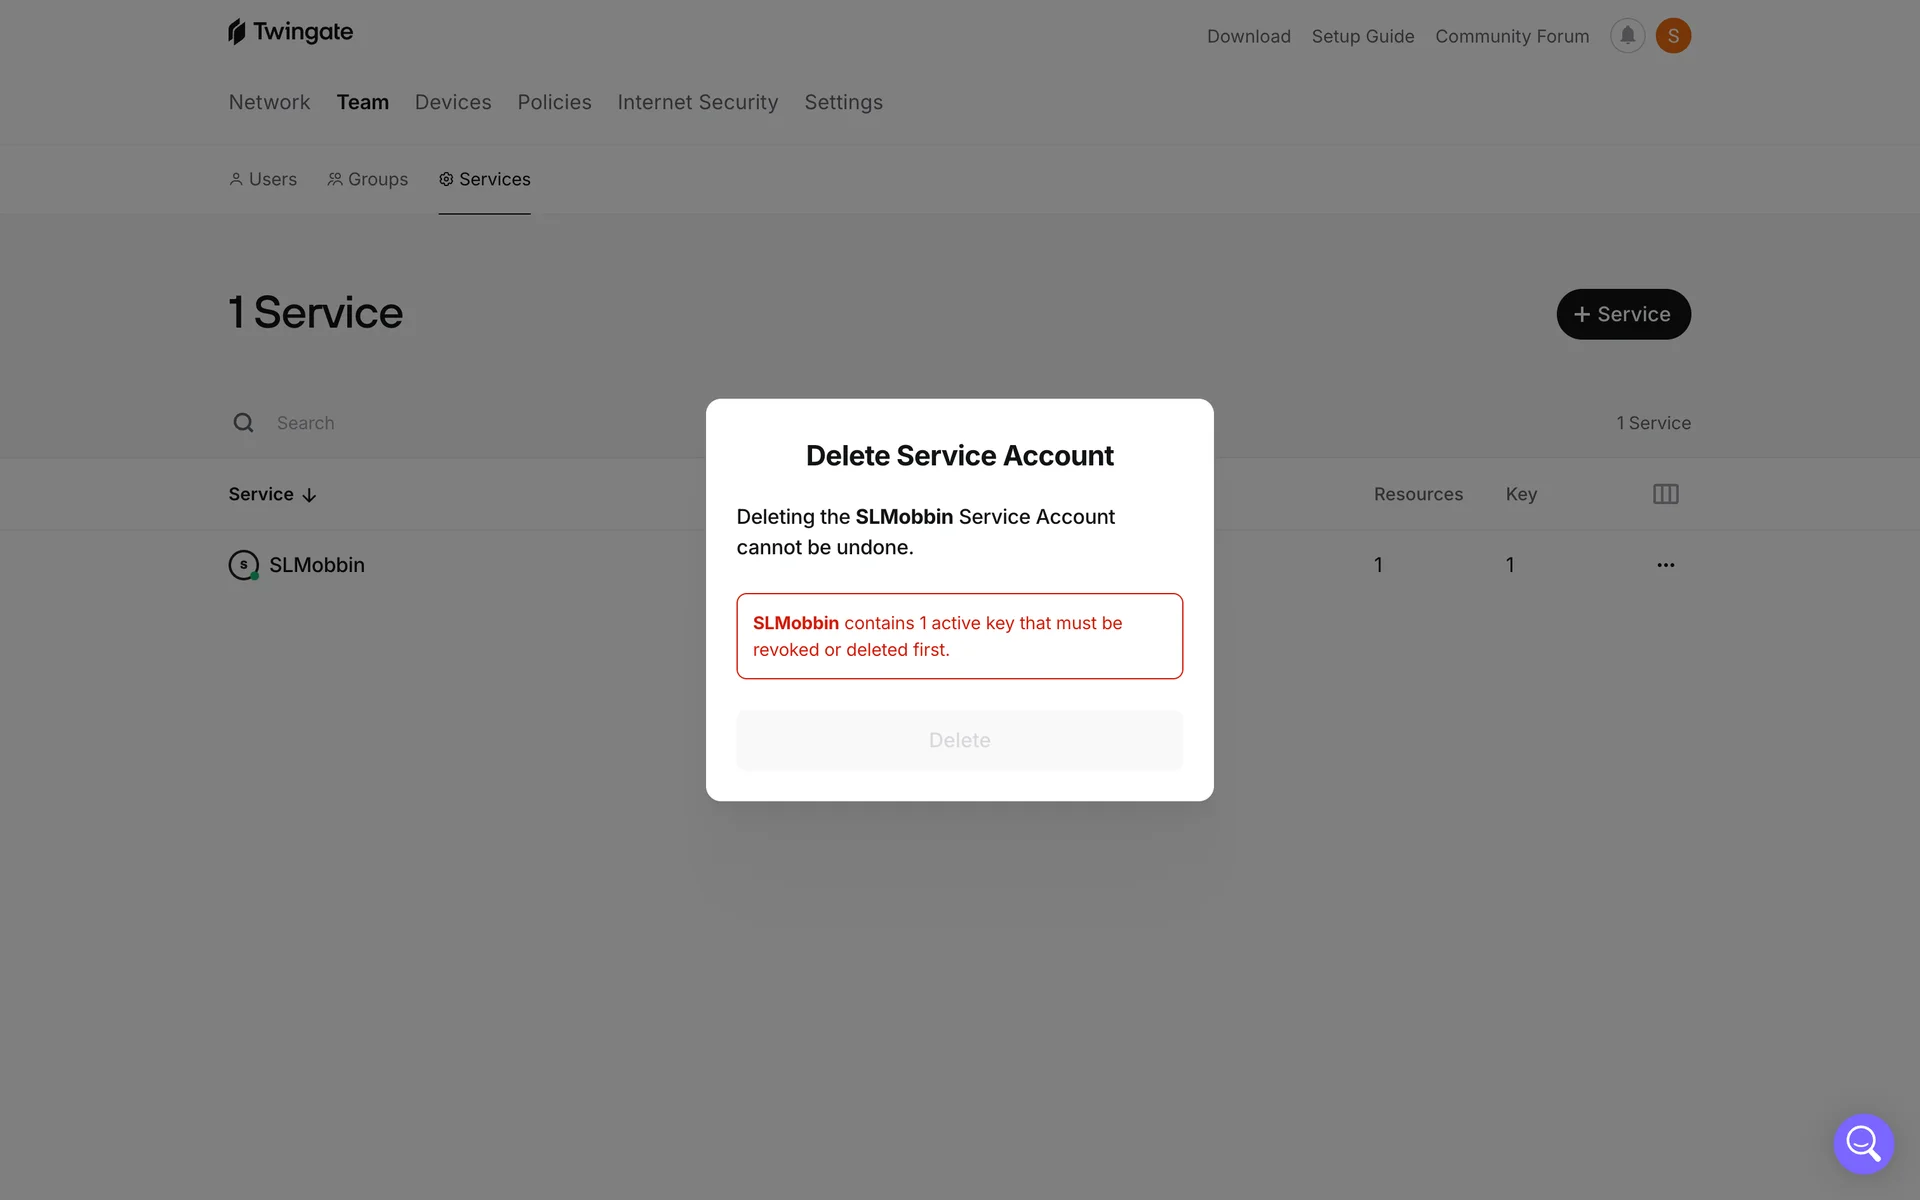This screenshot has height=1200, width=1920.
Task: Click the Twingate logo icon
Action: (237, 32)
